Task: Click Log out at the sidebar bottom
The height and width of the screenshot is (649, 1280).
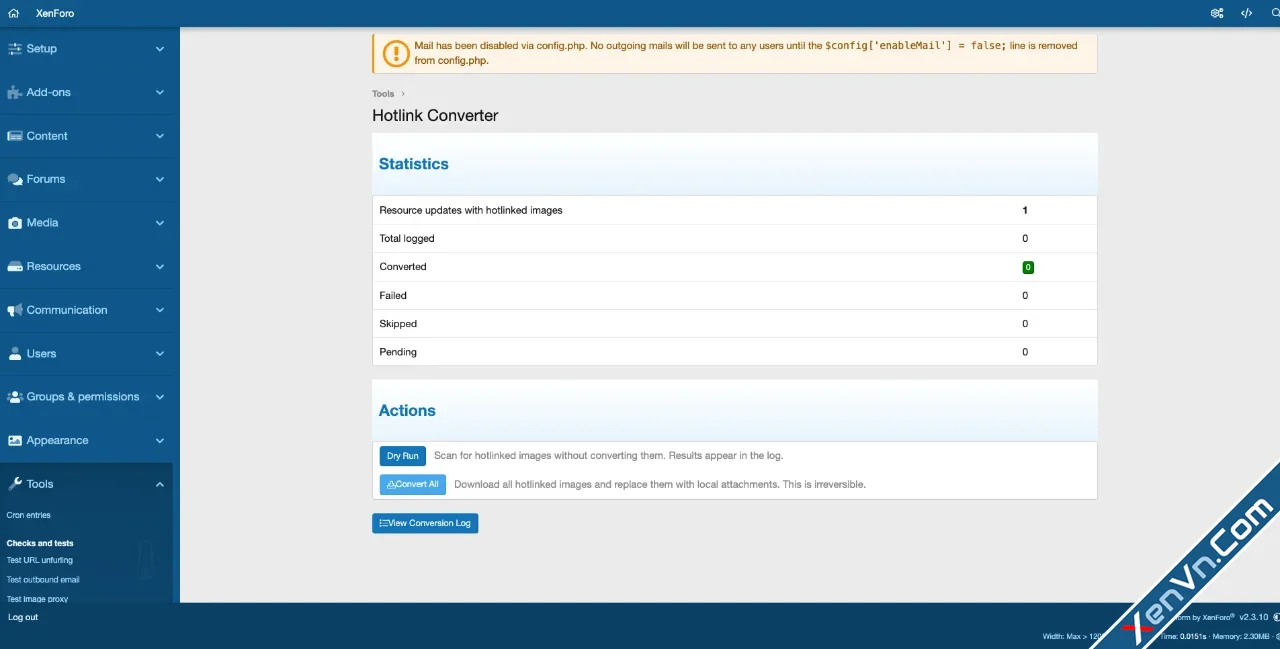Action: click(22, 617)
